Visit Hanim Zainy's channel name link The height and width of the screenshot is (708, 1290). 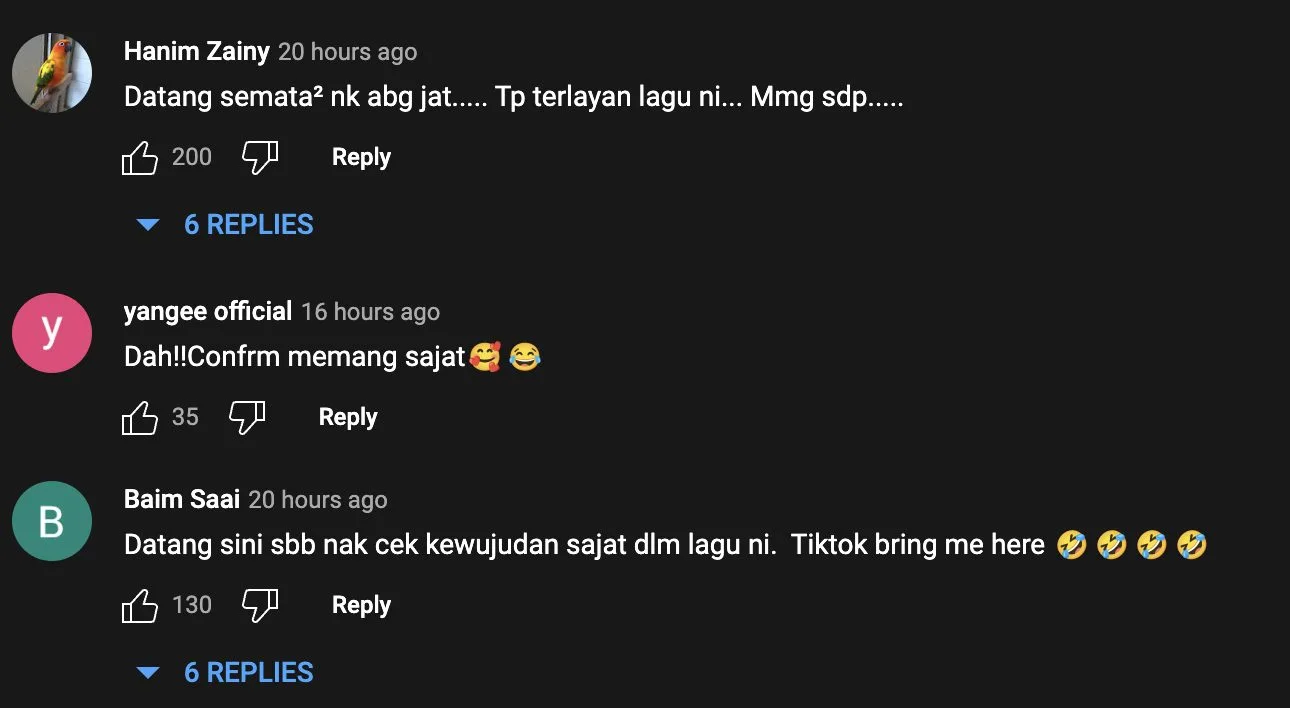196,51
